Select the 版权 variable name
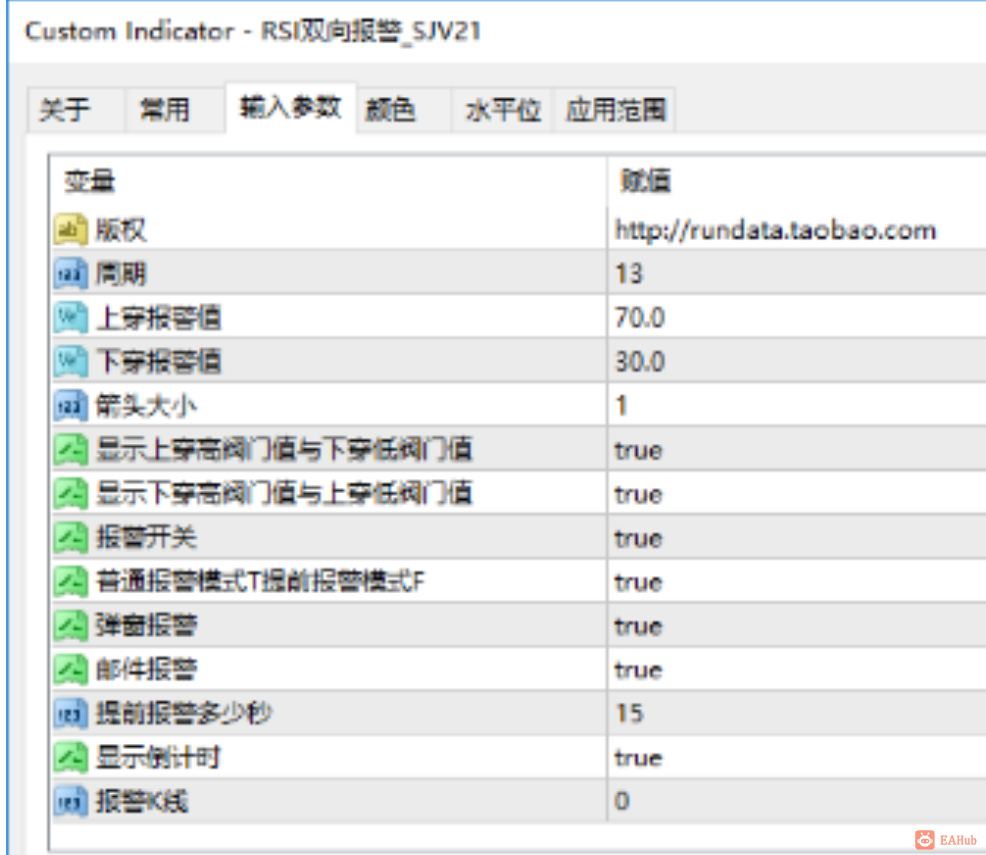The height and width of the screenshot is (855, 986). point(121,230)
